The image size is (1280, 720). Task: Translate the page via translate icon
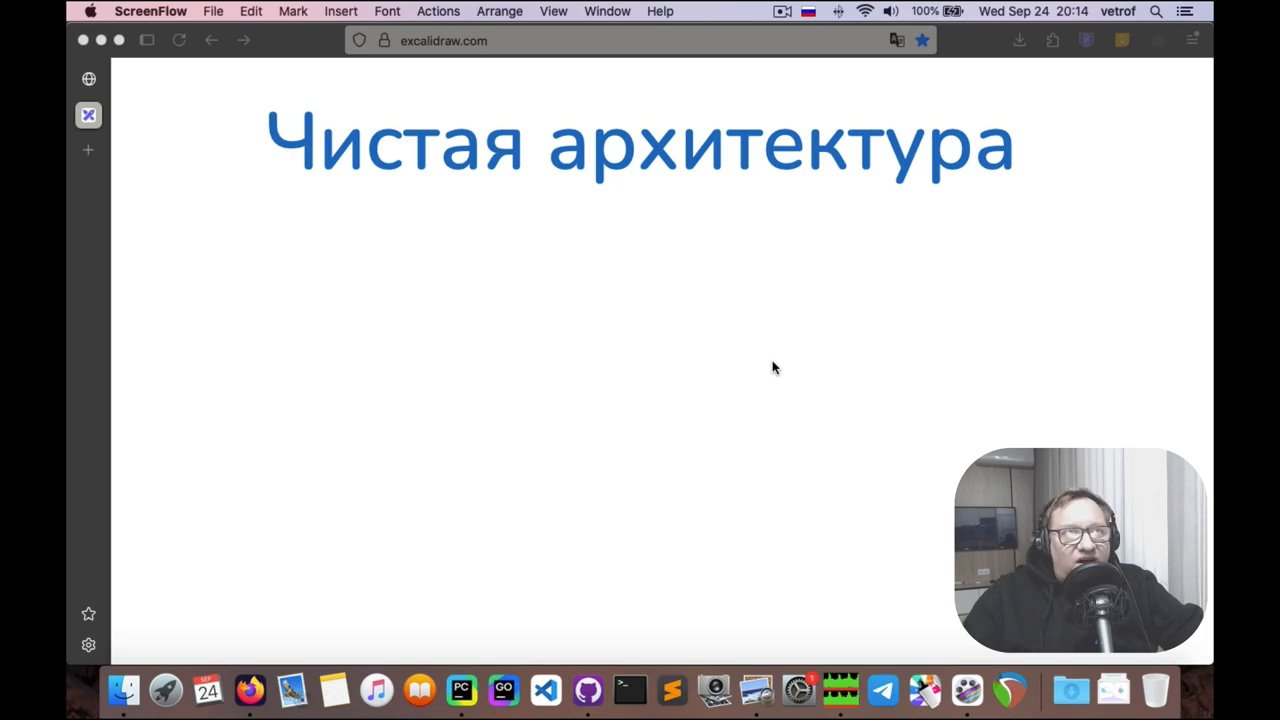point(897,40)
